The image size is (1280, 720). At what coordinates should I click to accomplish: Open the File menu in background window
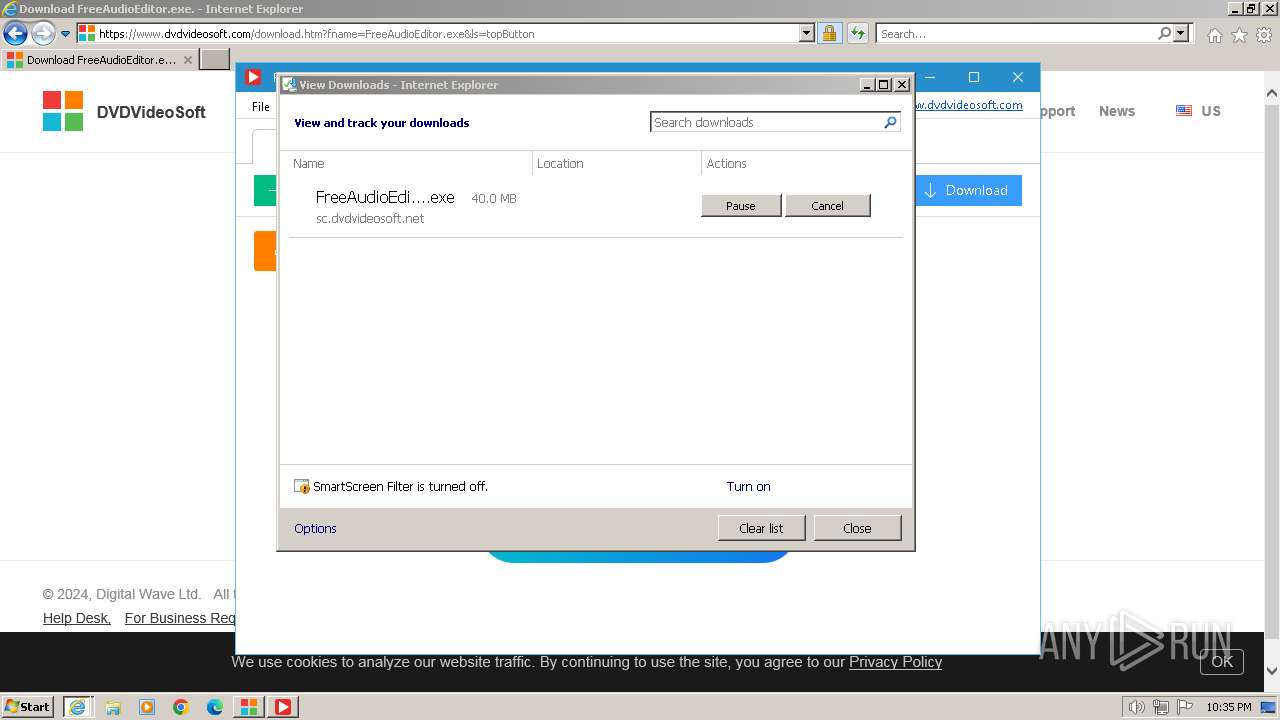(x=260, y=106)
